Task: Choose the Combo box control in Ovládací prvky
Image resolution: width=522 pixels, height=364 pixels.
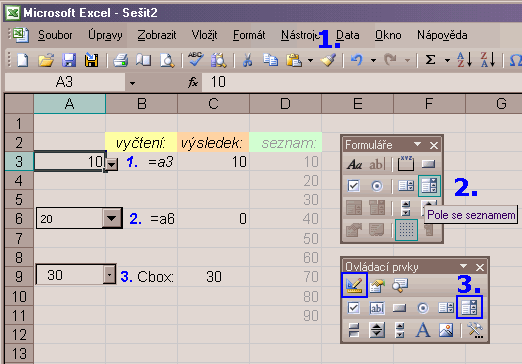Action: click(469, 307)
